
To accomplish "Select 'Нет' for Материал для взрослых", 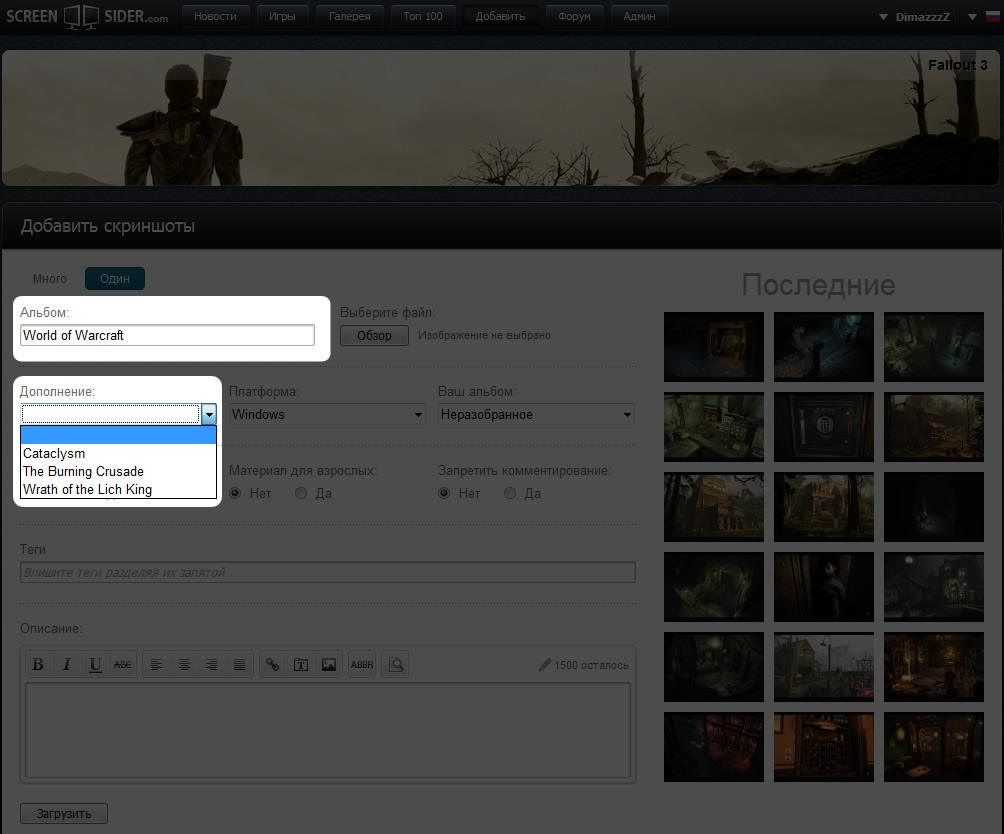I will [236, 493].
